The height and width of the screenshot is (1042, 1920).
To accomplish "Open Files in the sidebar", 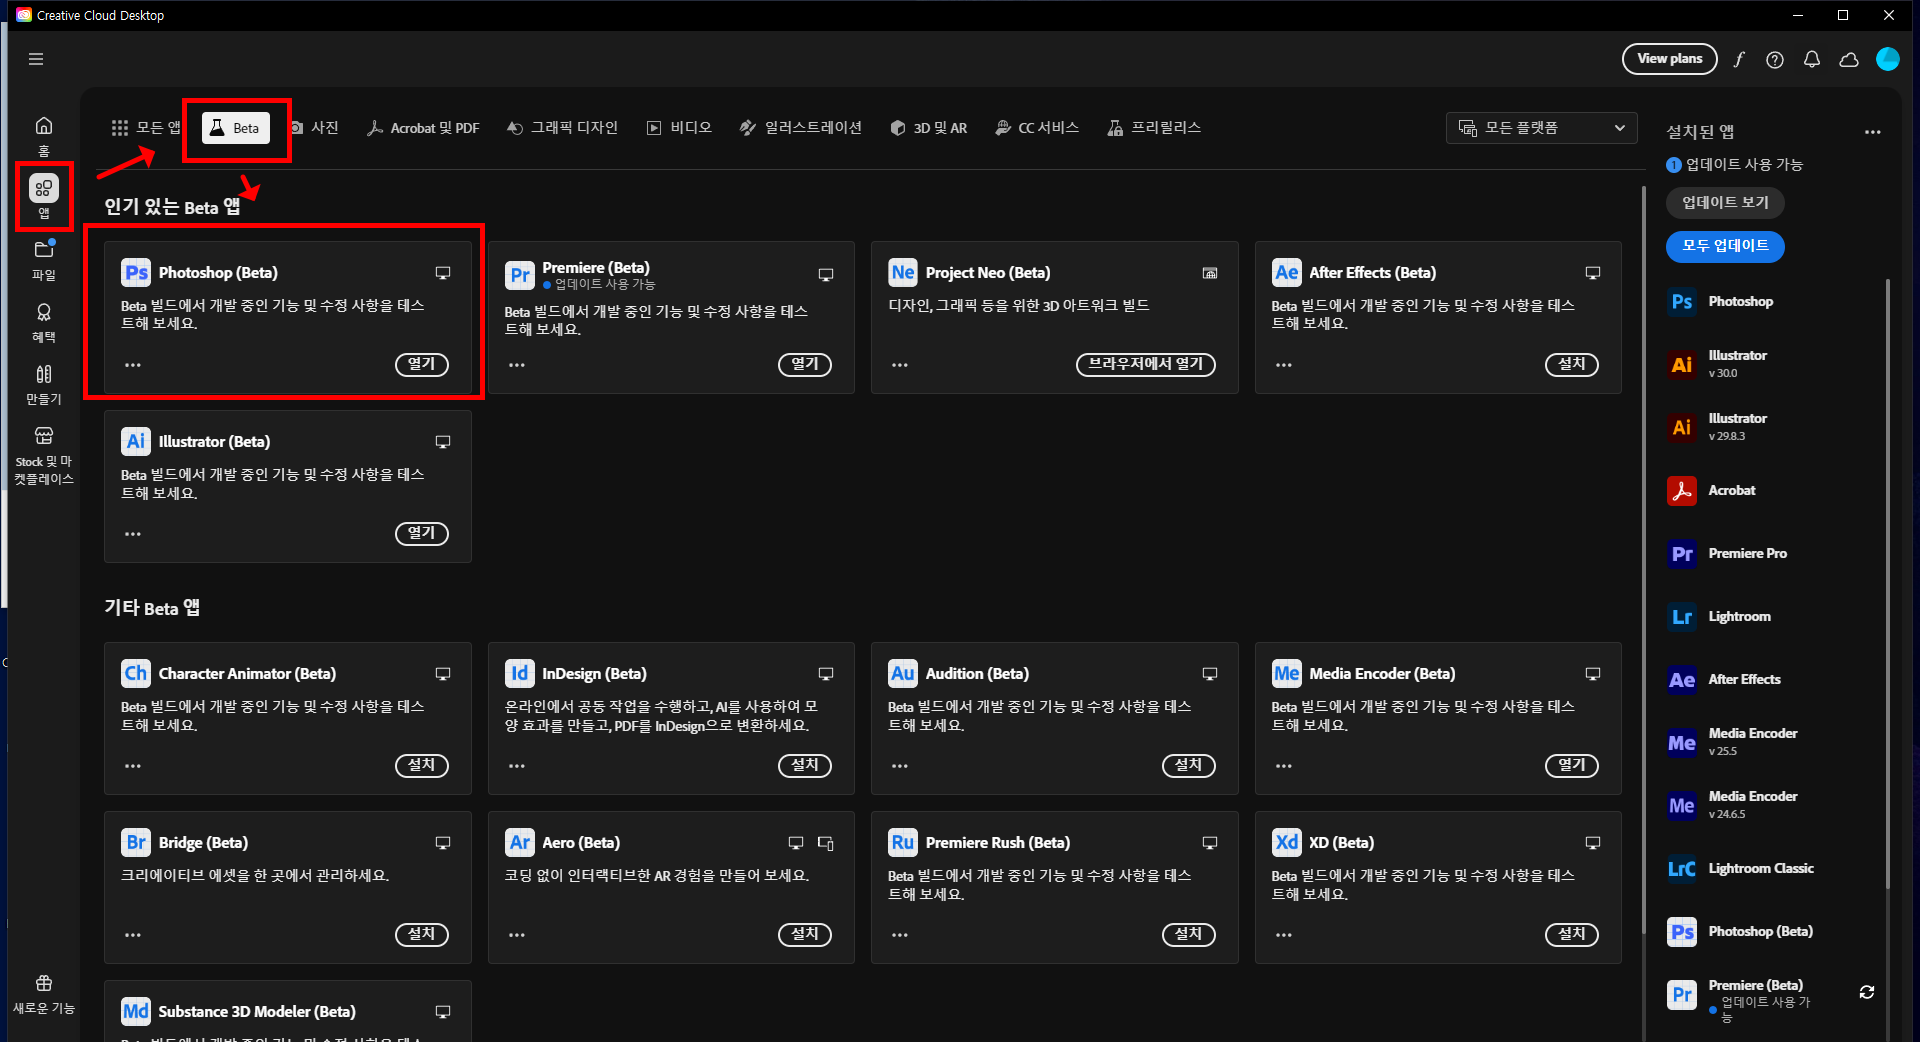I will (44, 260).
